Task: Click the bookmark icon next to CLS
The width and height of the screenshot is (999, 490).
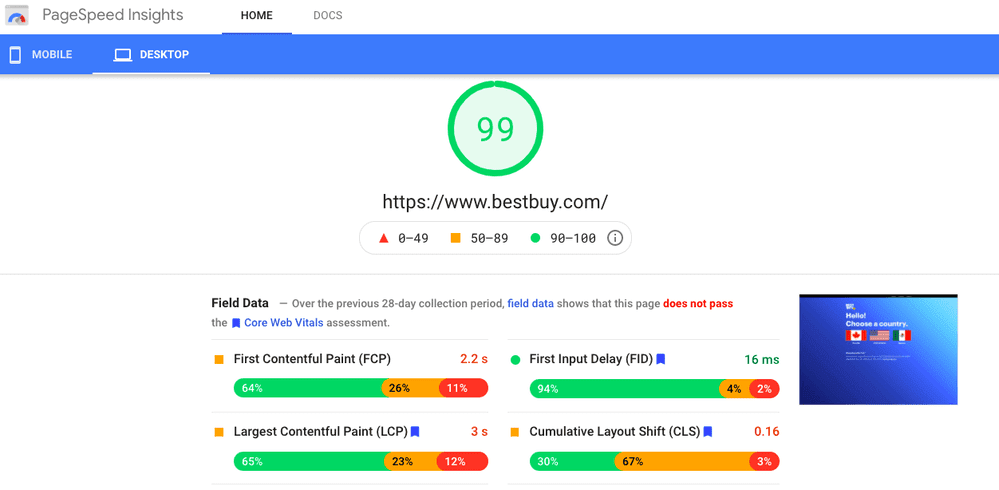Action: tap(708, 432)
